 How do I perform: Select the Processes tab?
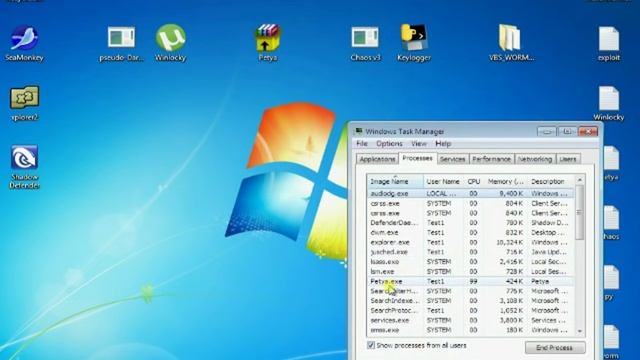417,158
